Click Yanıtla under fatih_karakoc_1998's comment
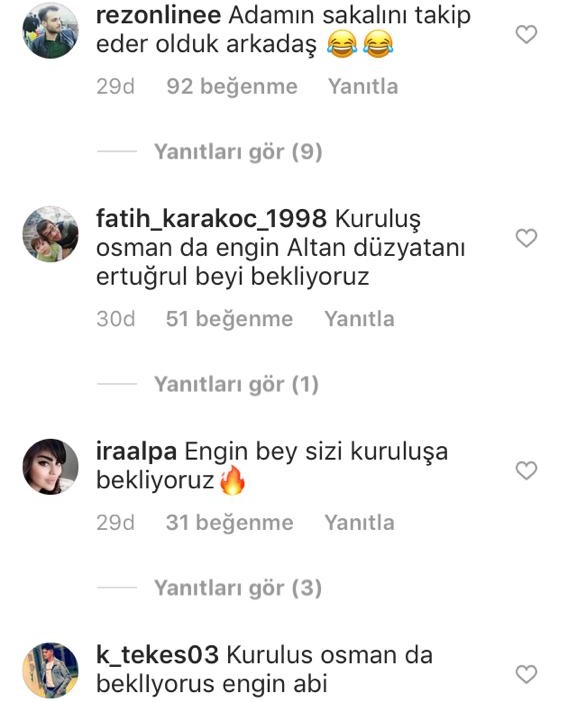The width and height of the screenshot is (577, 702). 359,319
